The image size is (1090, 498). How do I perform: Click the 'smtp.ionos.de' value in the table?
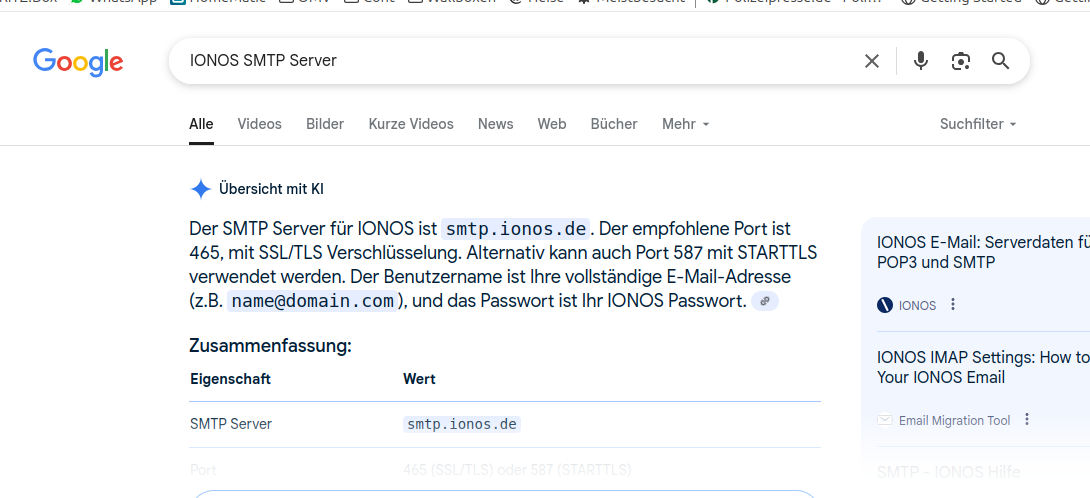[x=462, y=424]
